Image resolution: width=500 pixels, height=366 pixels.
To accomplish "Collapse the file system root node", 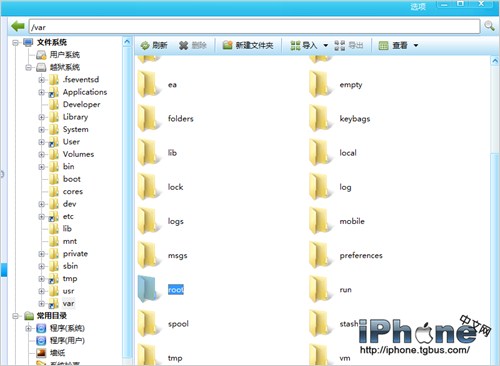I will tap(15, 43).
